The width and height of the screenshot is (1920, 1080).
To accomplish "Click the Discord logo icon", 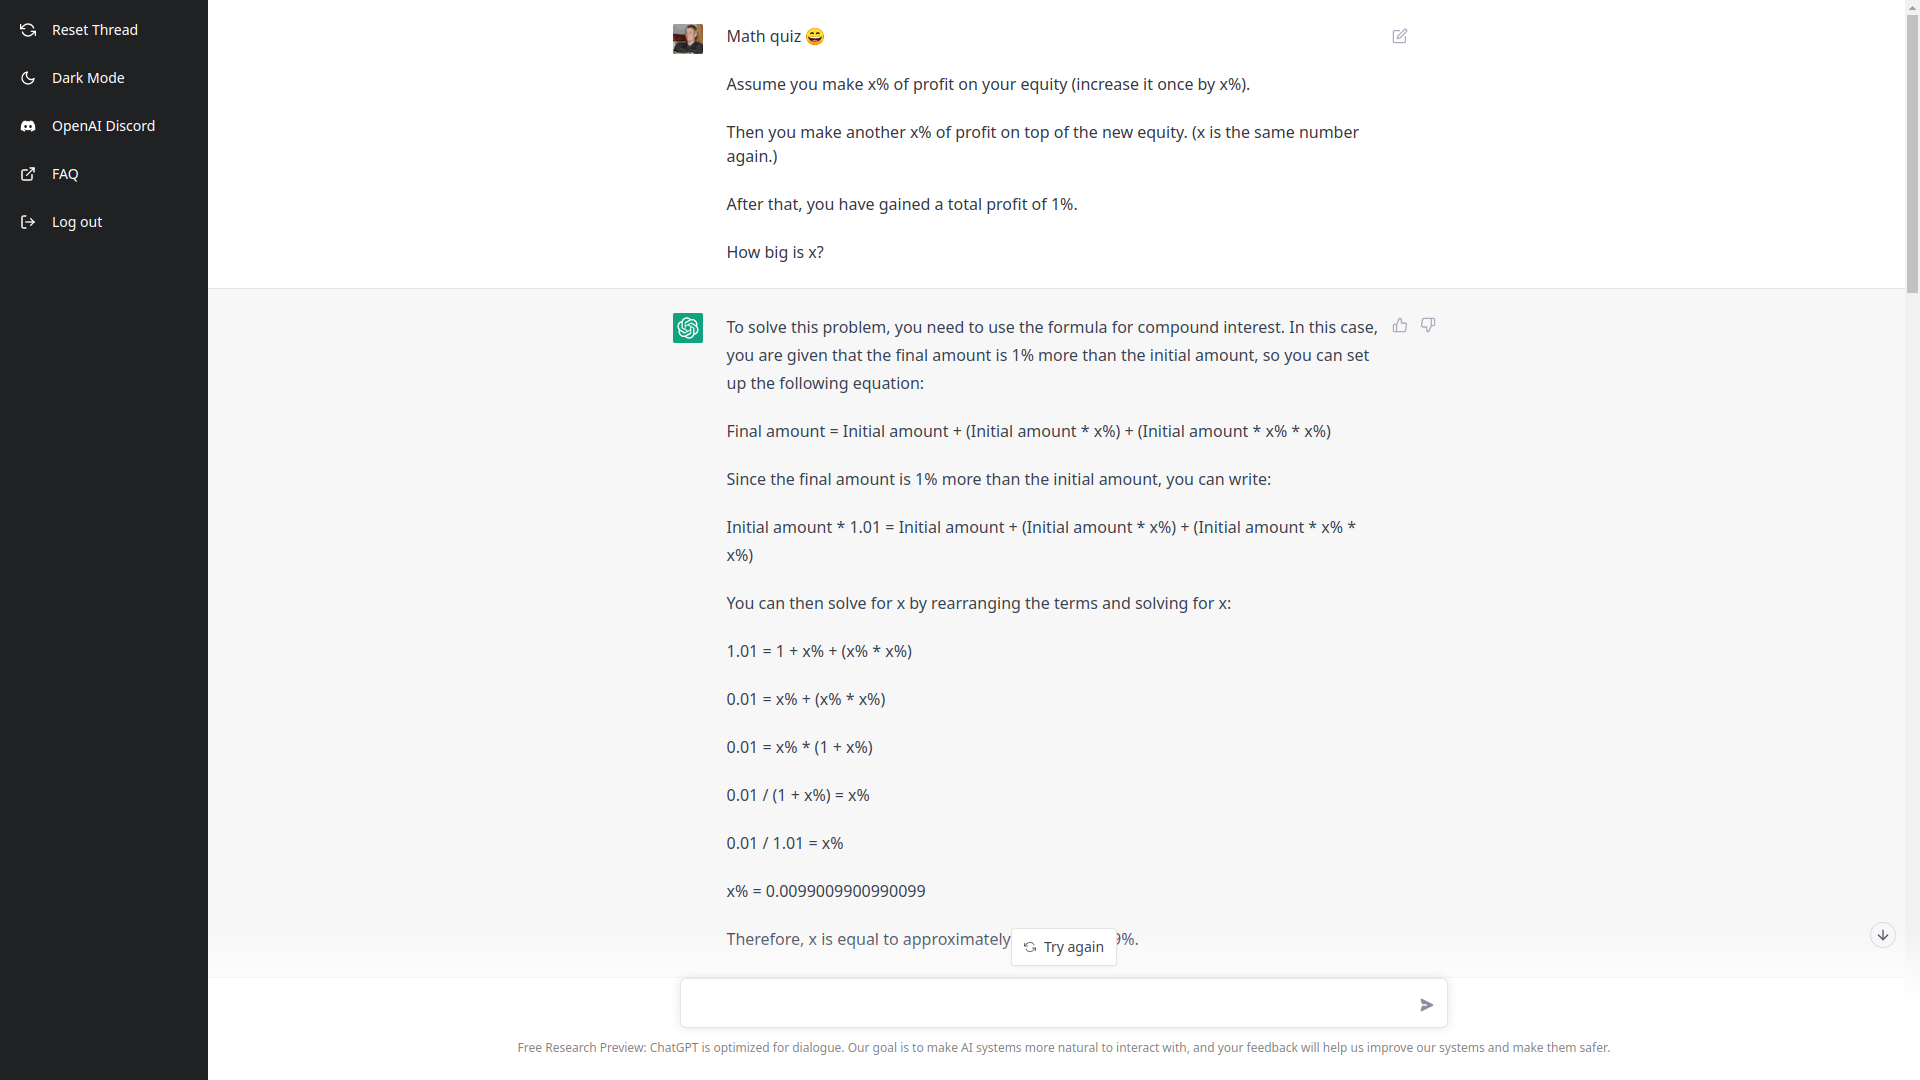I will point(28,126).
